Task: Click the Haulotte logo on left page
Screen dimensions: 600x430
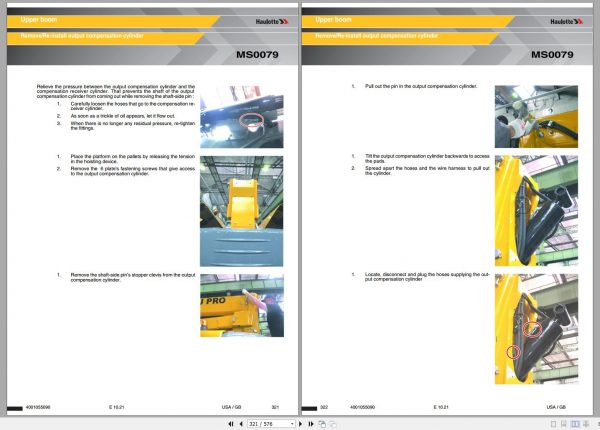Action: coord(272,22)
